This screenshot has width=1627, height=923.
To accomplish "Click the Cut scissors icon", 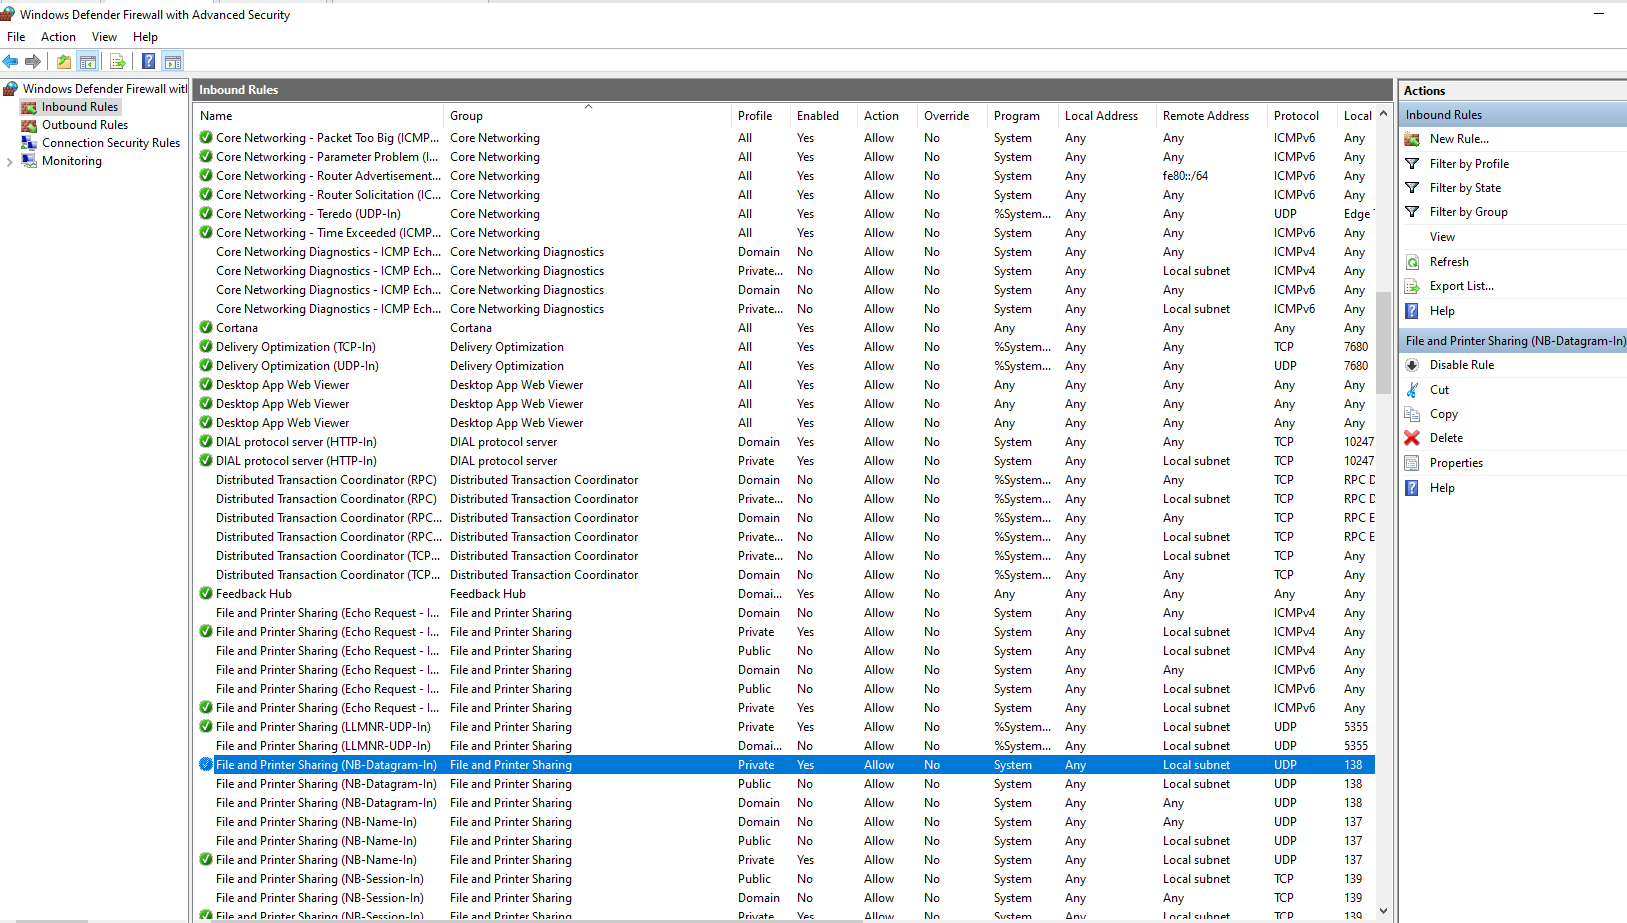I will [1412, 390].
